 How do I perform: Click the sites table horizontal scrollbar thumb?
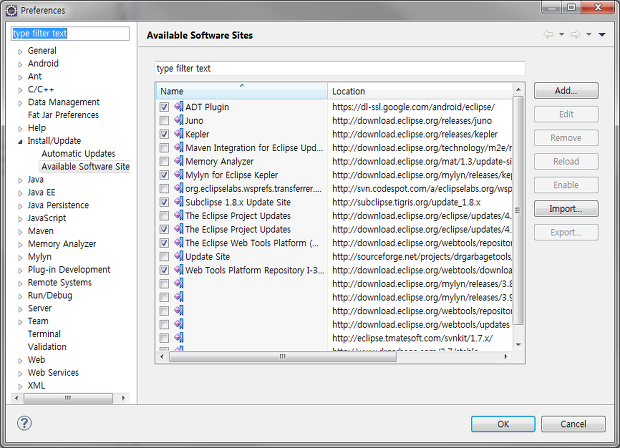pos(283,357)
